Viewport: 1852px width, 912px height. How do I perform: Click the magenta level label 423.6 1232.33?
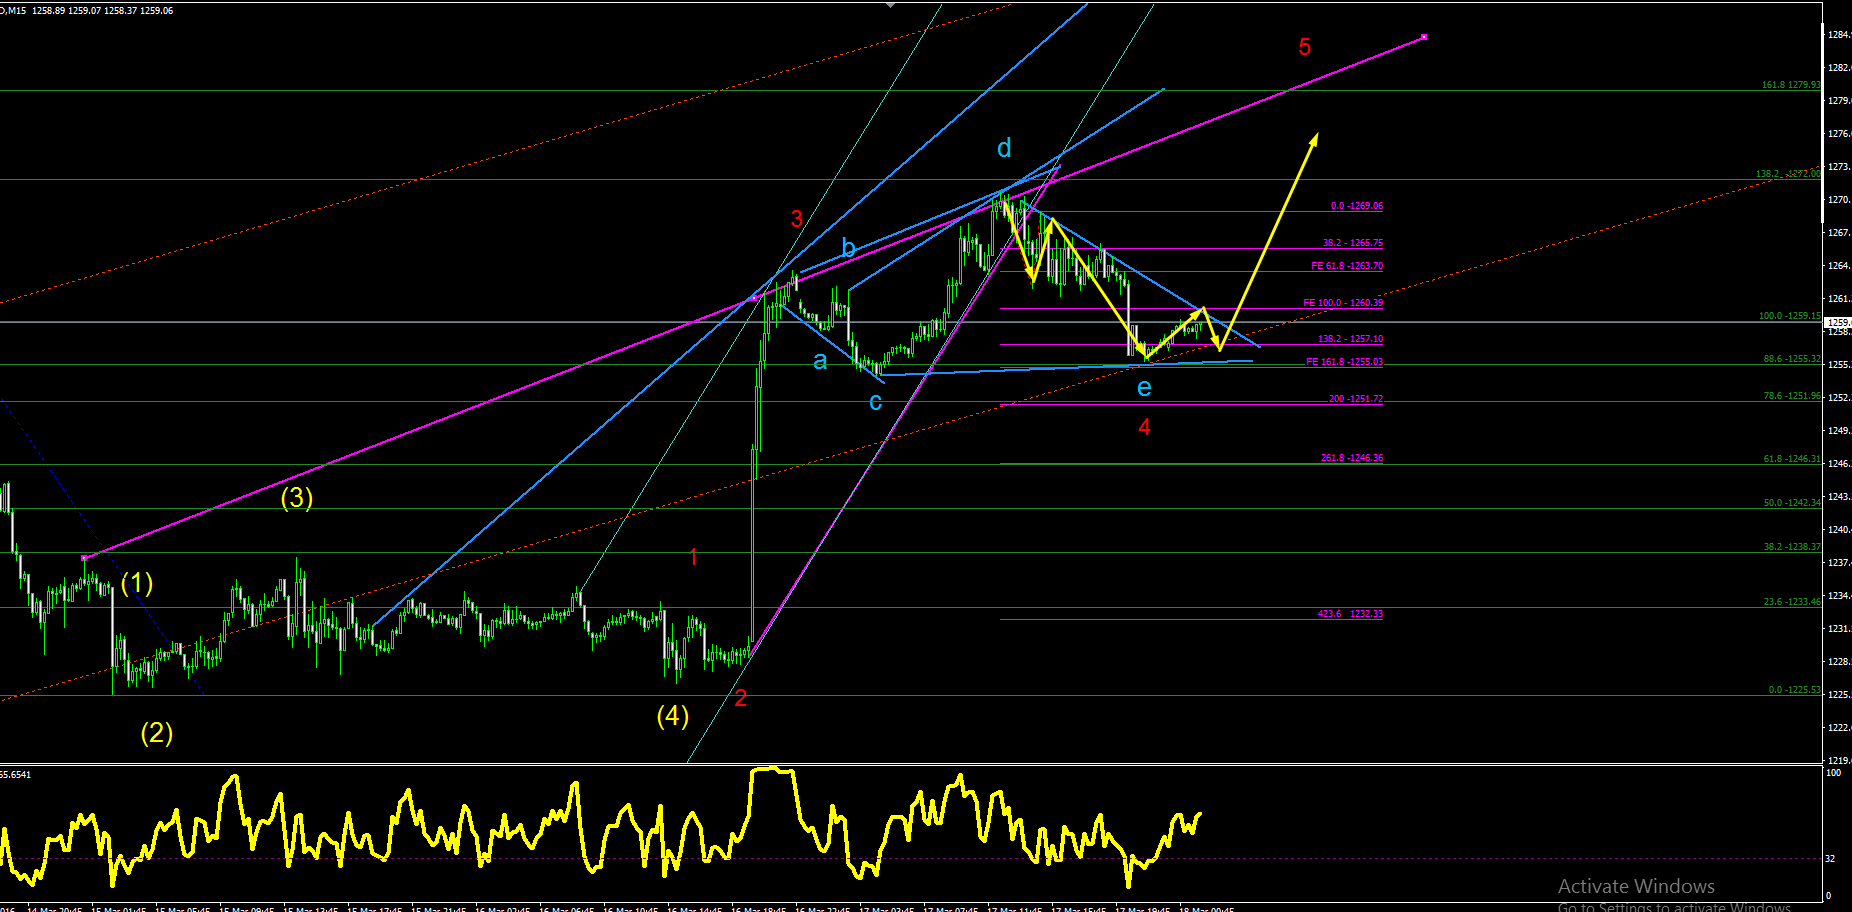(x=1350, y=614)
